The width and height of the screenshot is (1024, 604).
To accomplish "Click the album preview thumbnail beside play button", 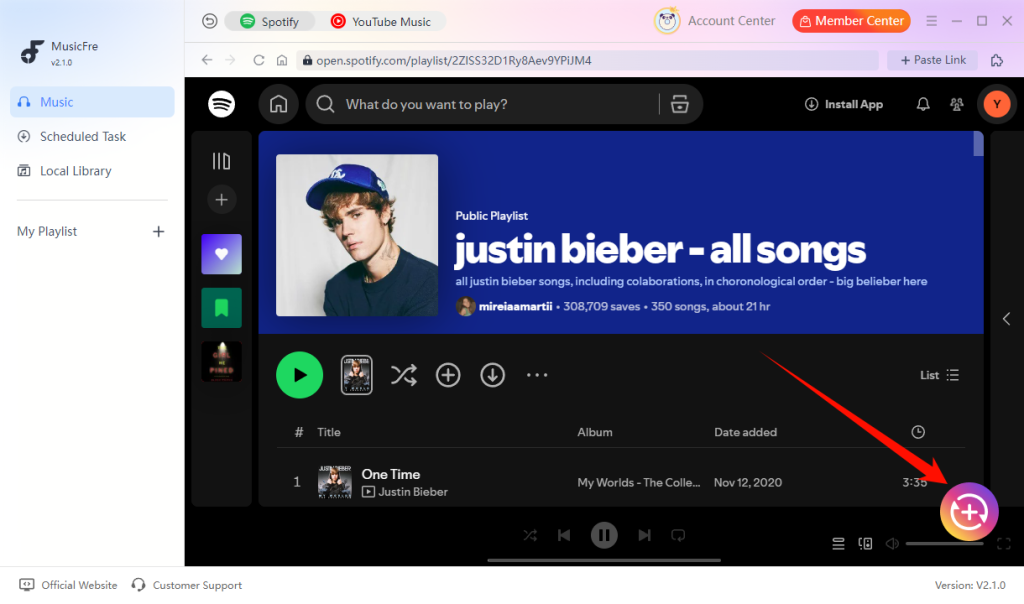I will [357, 375].
